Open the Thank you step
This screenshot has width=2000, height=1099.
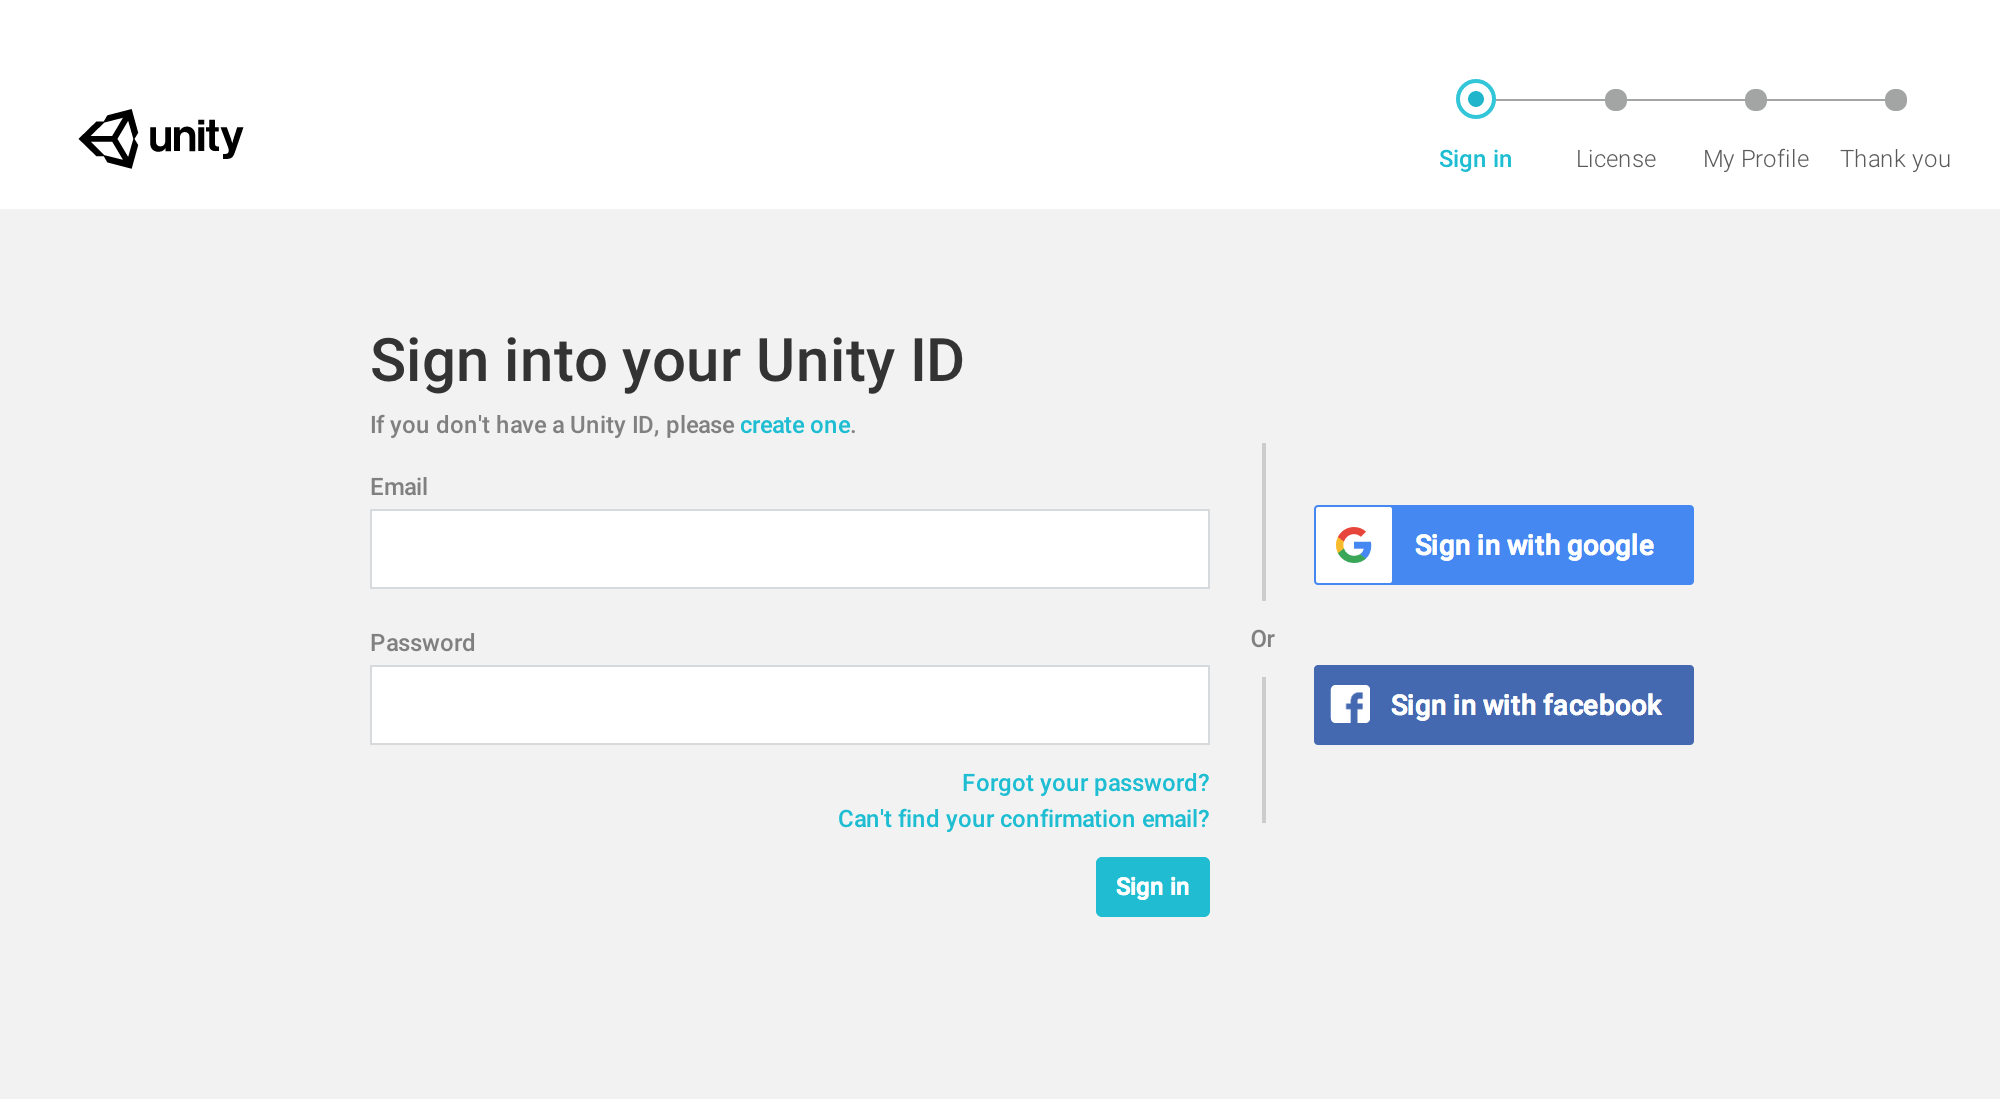(x=1895, y=158)
